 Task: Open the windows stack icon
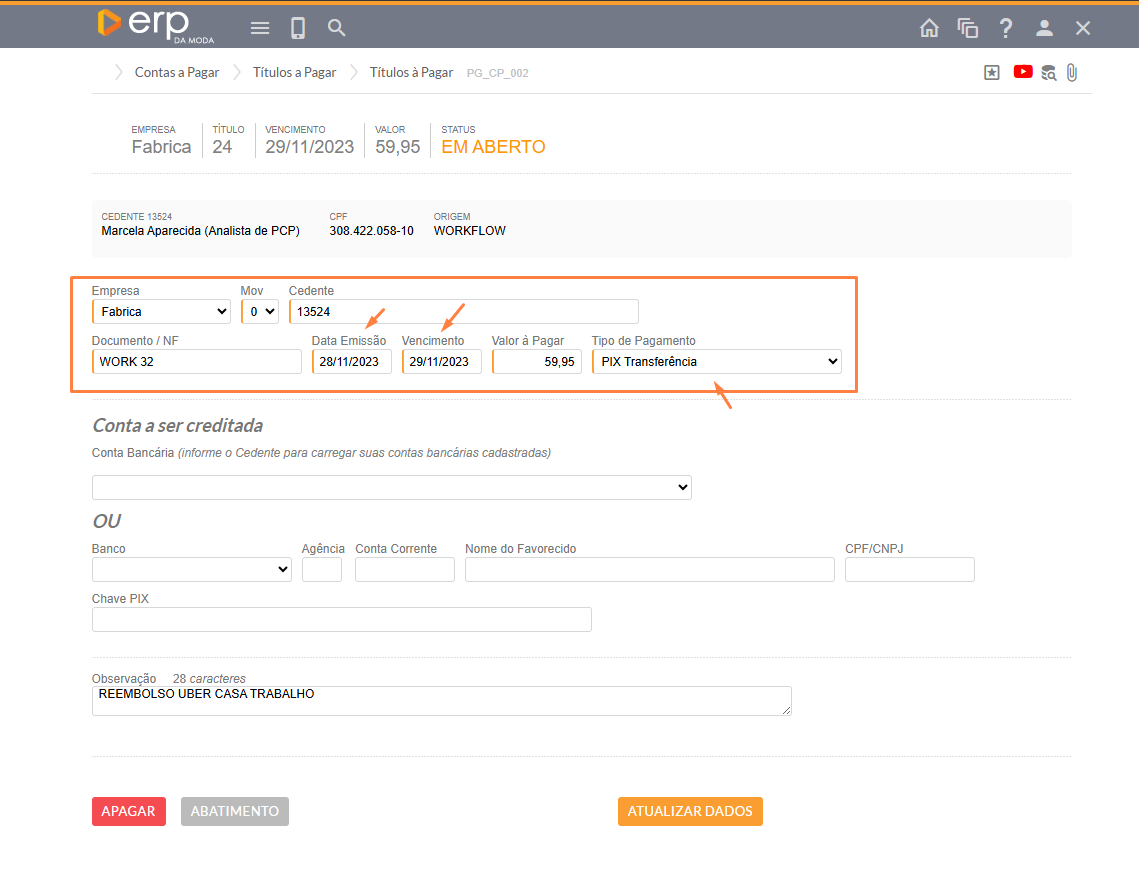[x=967, y=28]
